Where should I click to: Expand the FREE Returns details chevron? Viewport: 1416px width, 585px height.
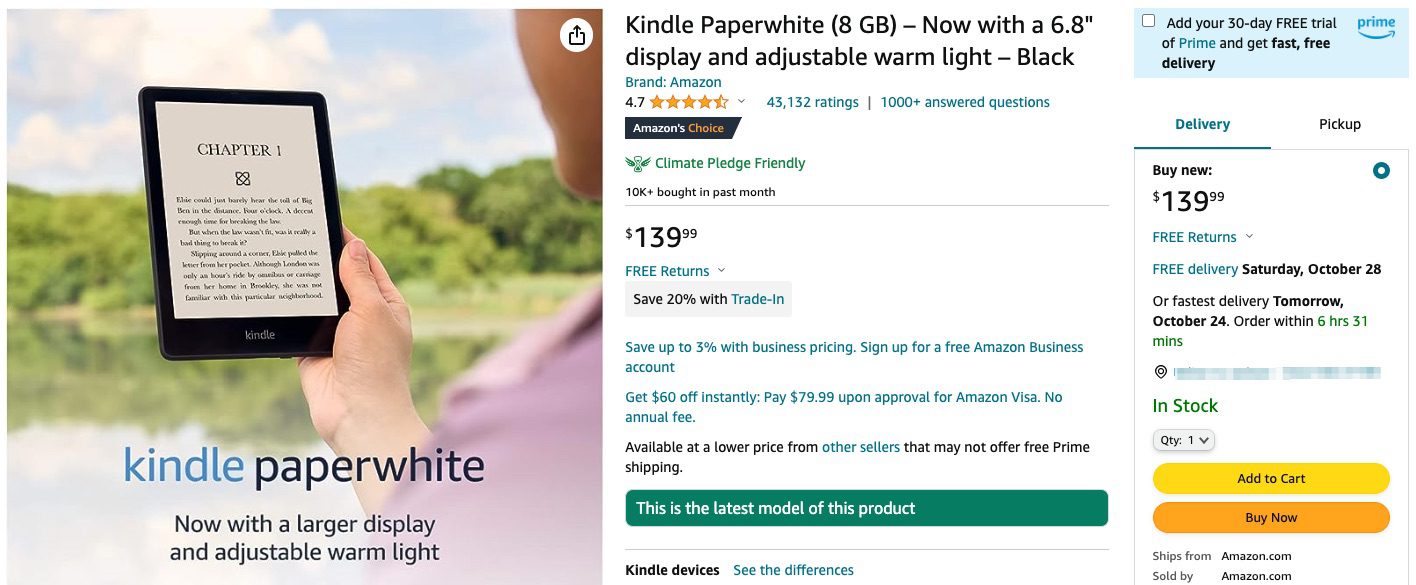(x=723, y=270)
